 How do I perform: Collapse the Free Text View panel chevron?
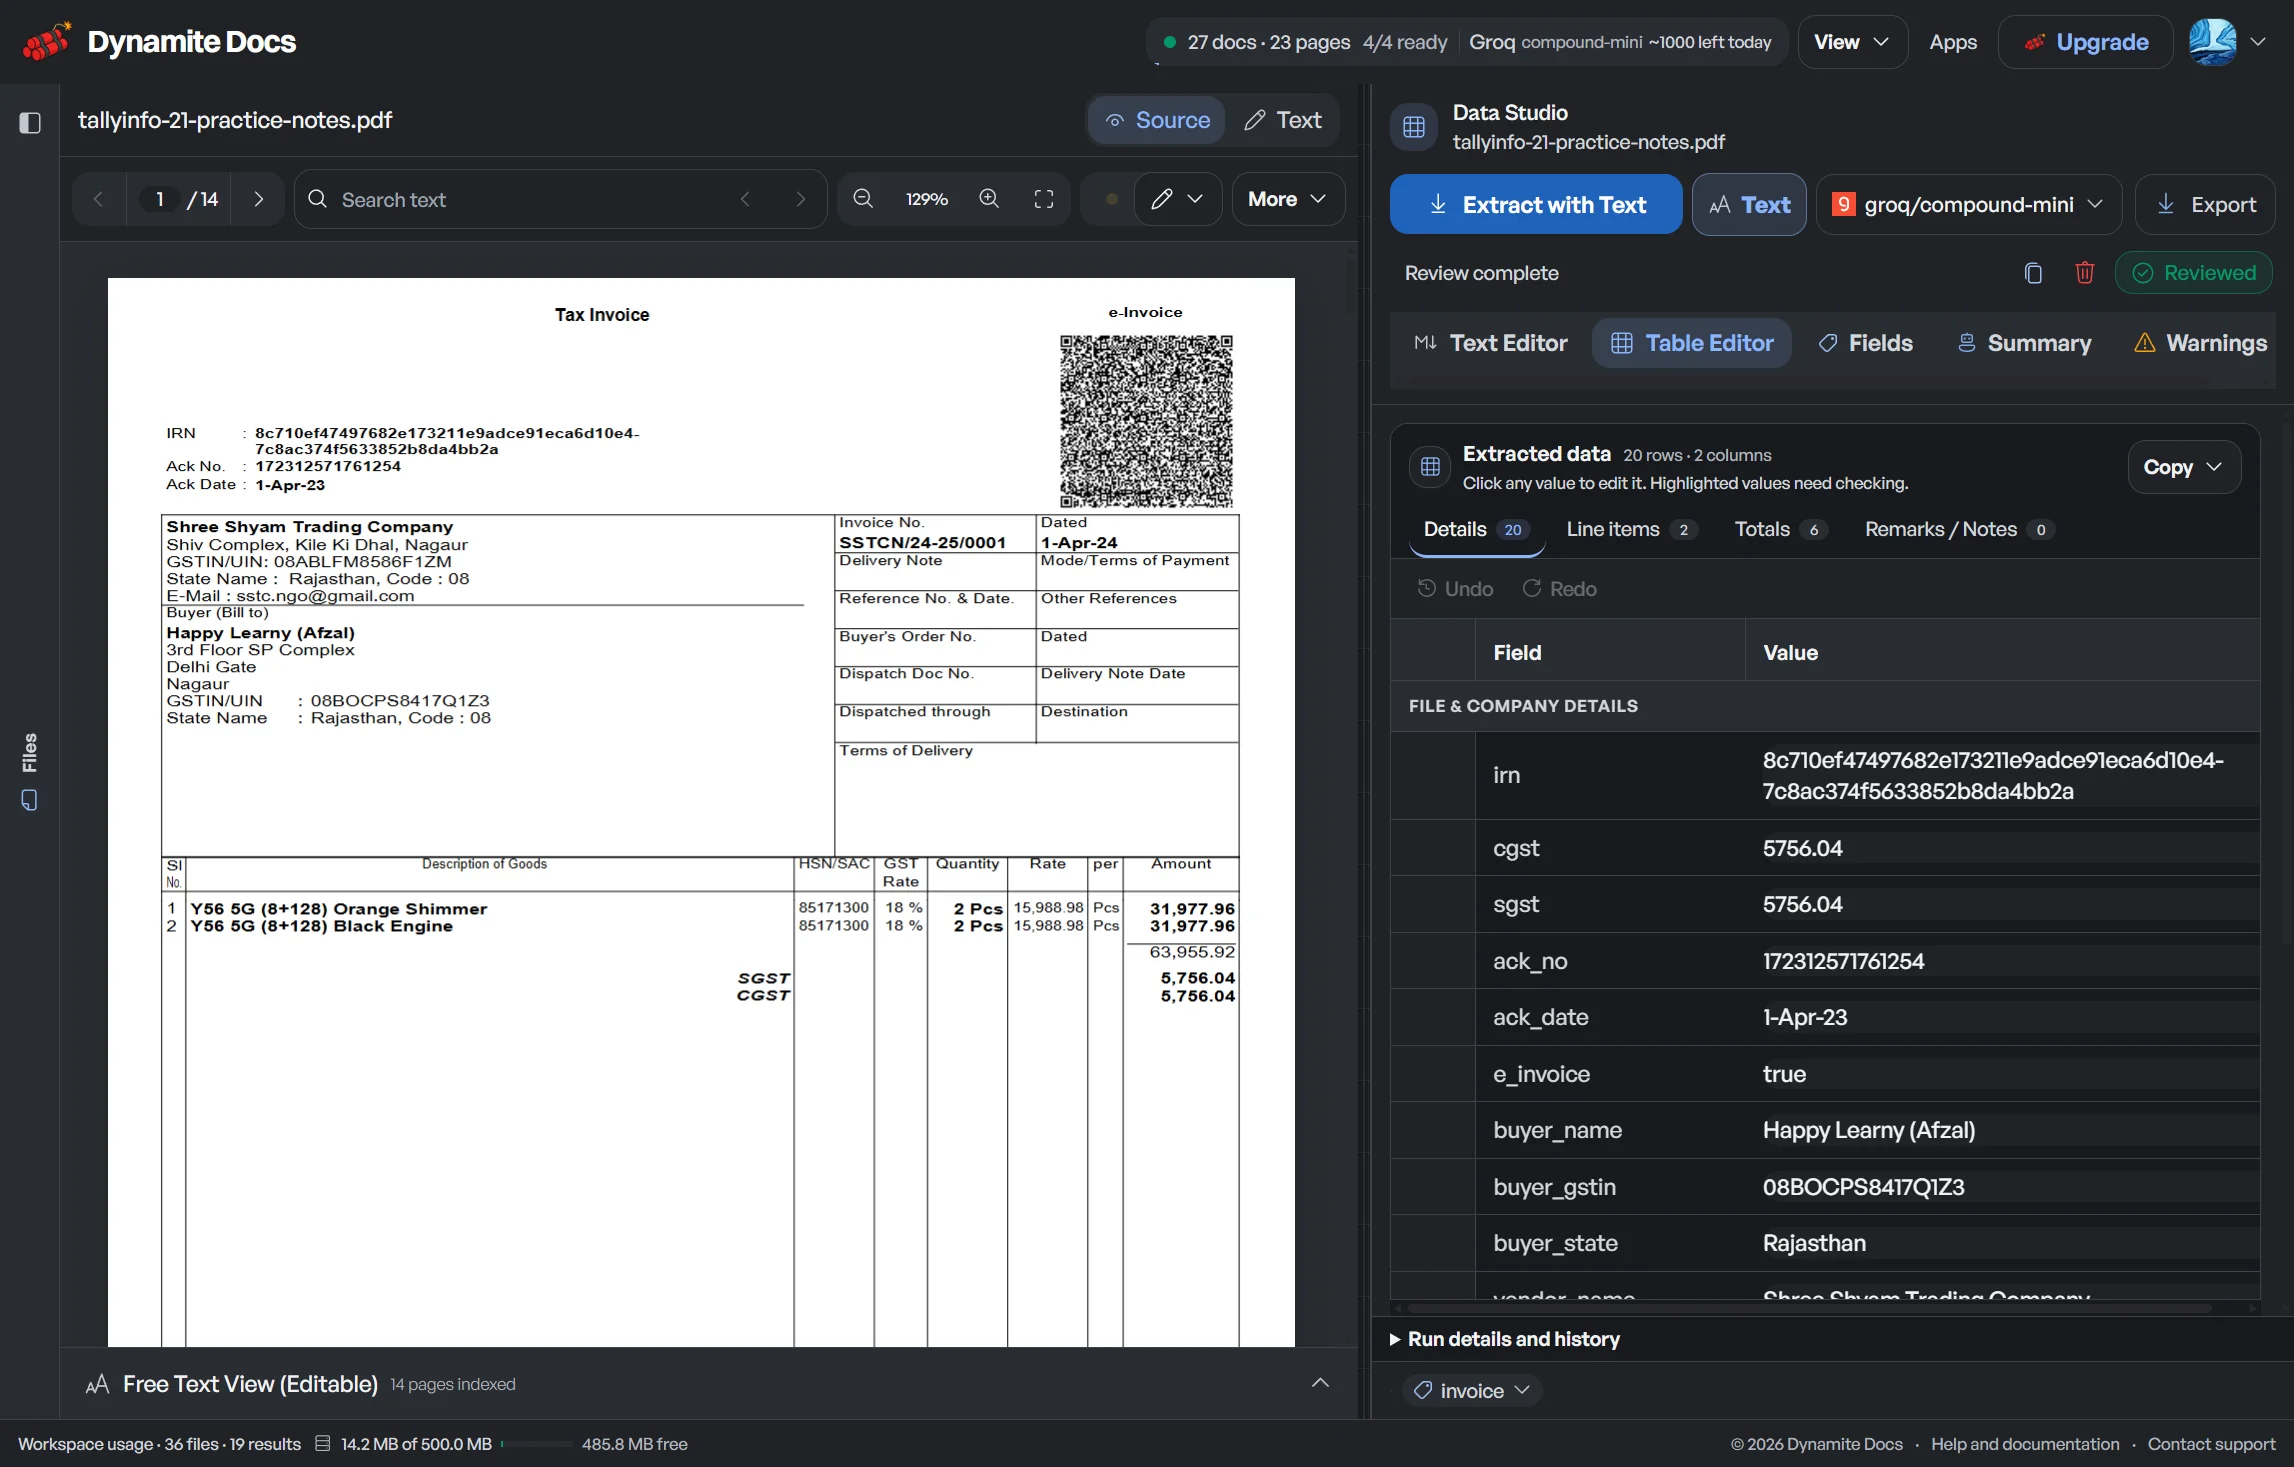coord(1320,1383)
